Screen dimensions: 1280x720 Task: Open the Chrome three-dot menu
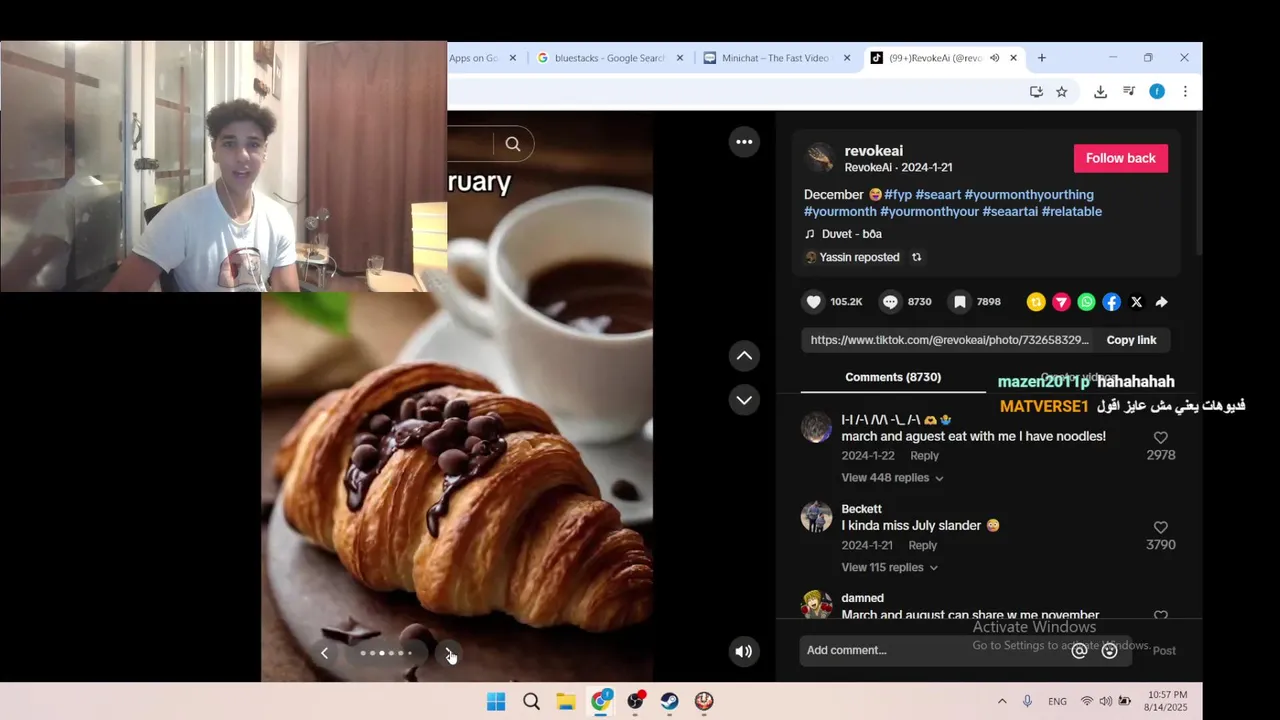[x=1185, y=92]
